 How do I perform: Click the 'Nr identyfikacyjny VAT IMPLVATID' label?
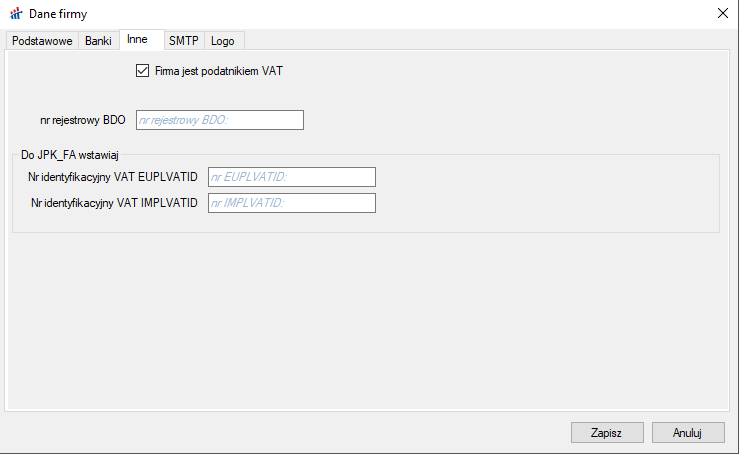pos(114,203)
